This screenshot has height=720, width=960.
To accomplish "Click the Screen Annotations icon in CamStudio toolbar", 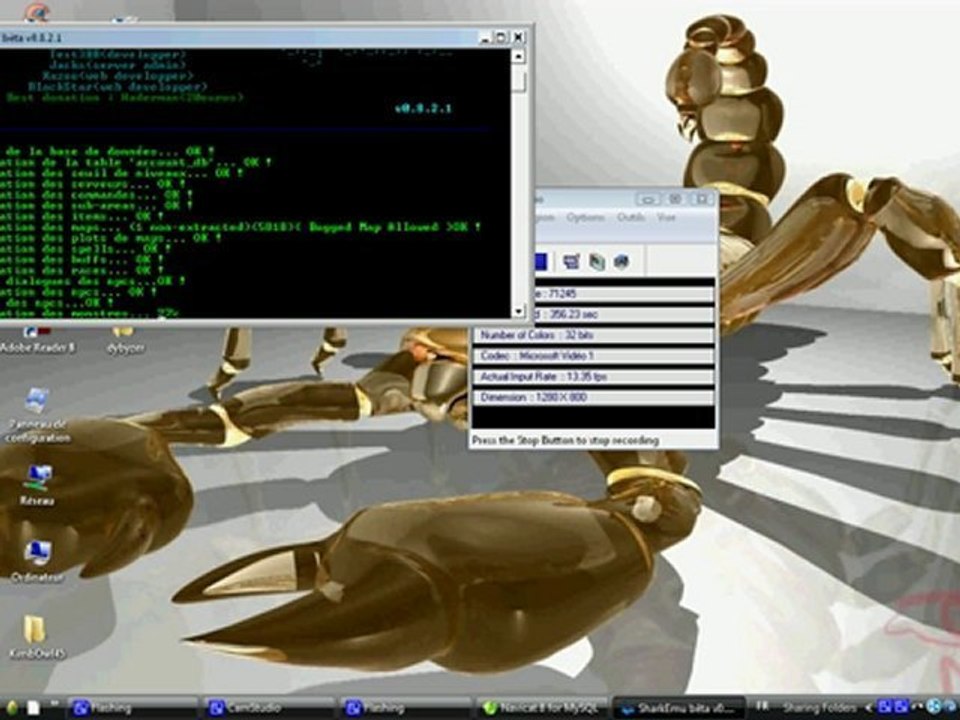I will click(621, 262).
